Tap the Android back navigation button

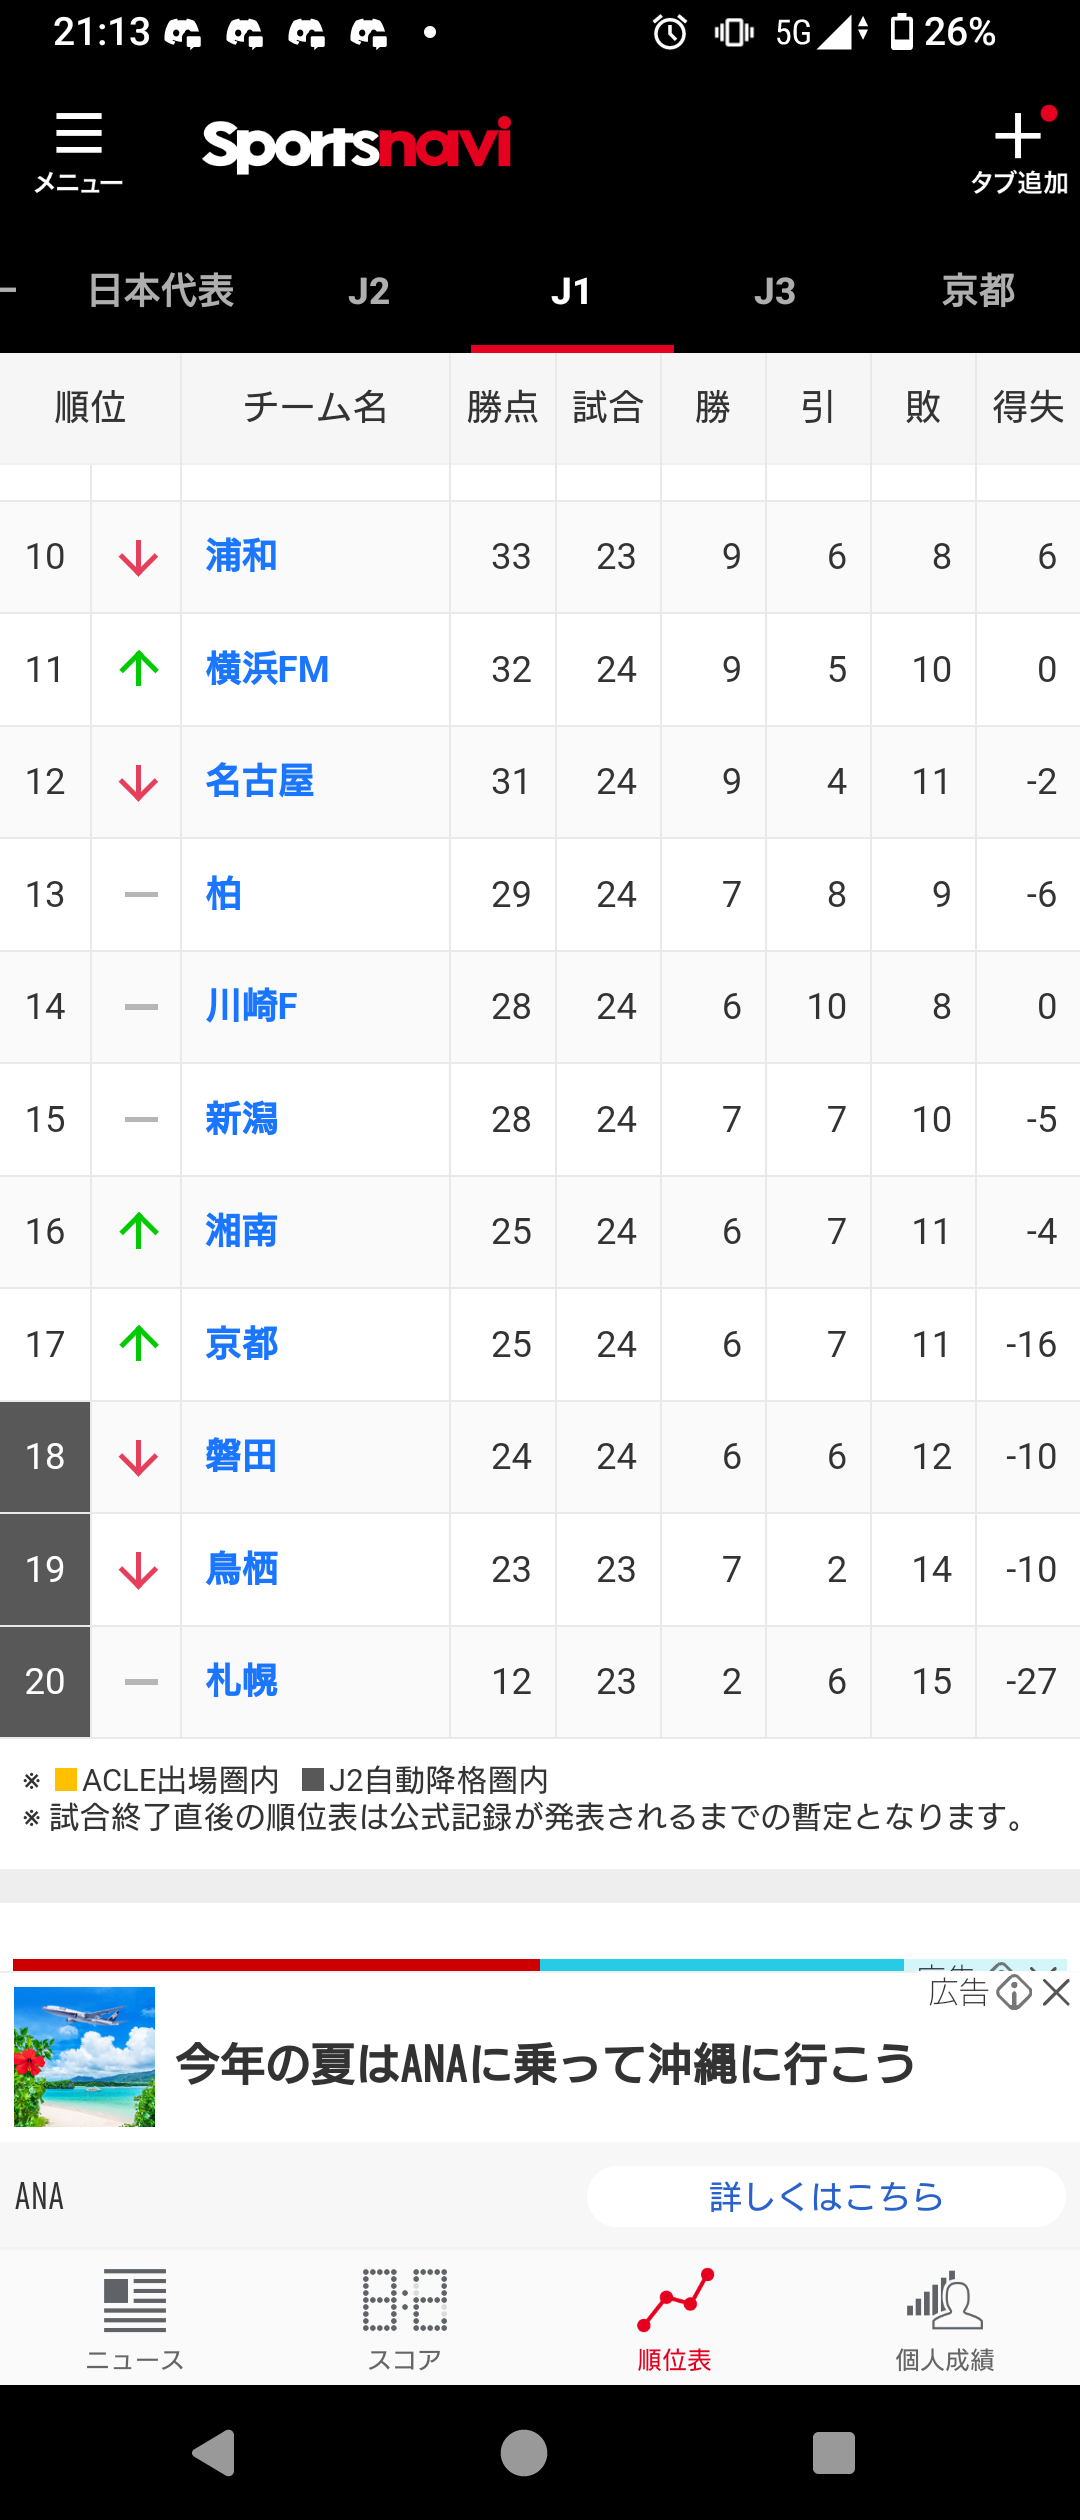(x=213, y=2453)
